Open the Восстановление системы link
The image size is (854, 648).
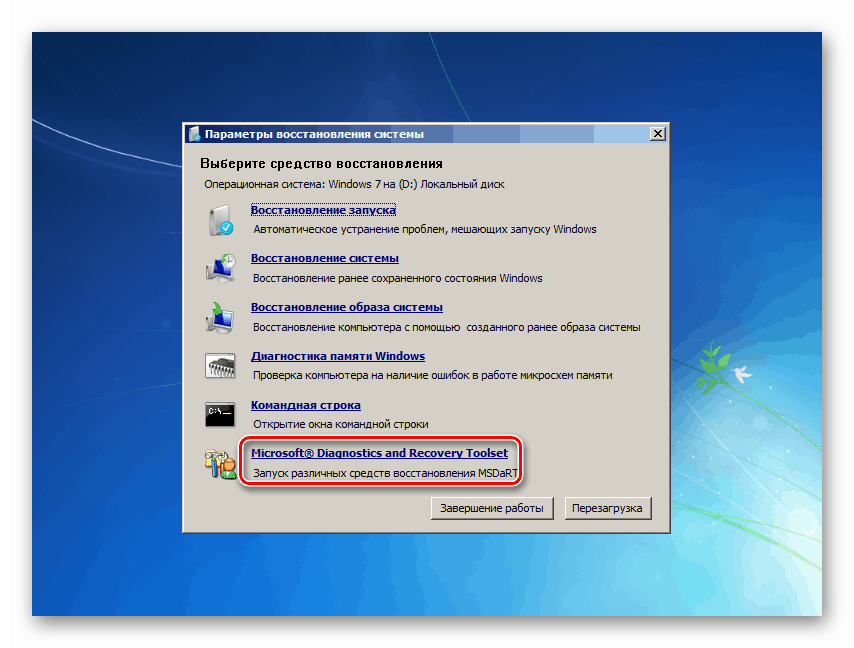coord(325,258)
